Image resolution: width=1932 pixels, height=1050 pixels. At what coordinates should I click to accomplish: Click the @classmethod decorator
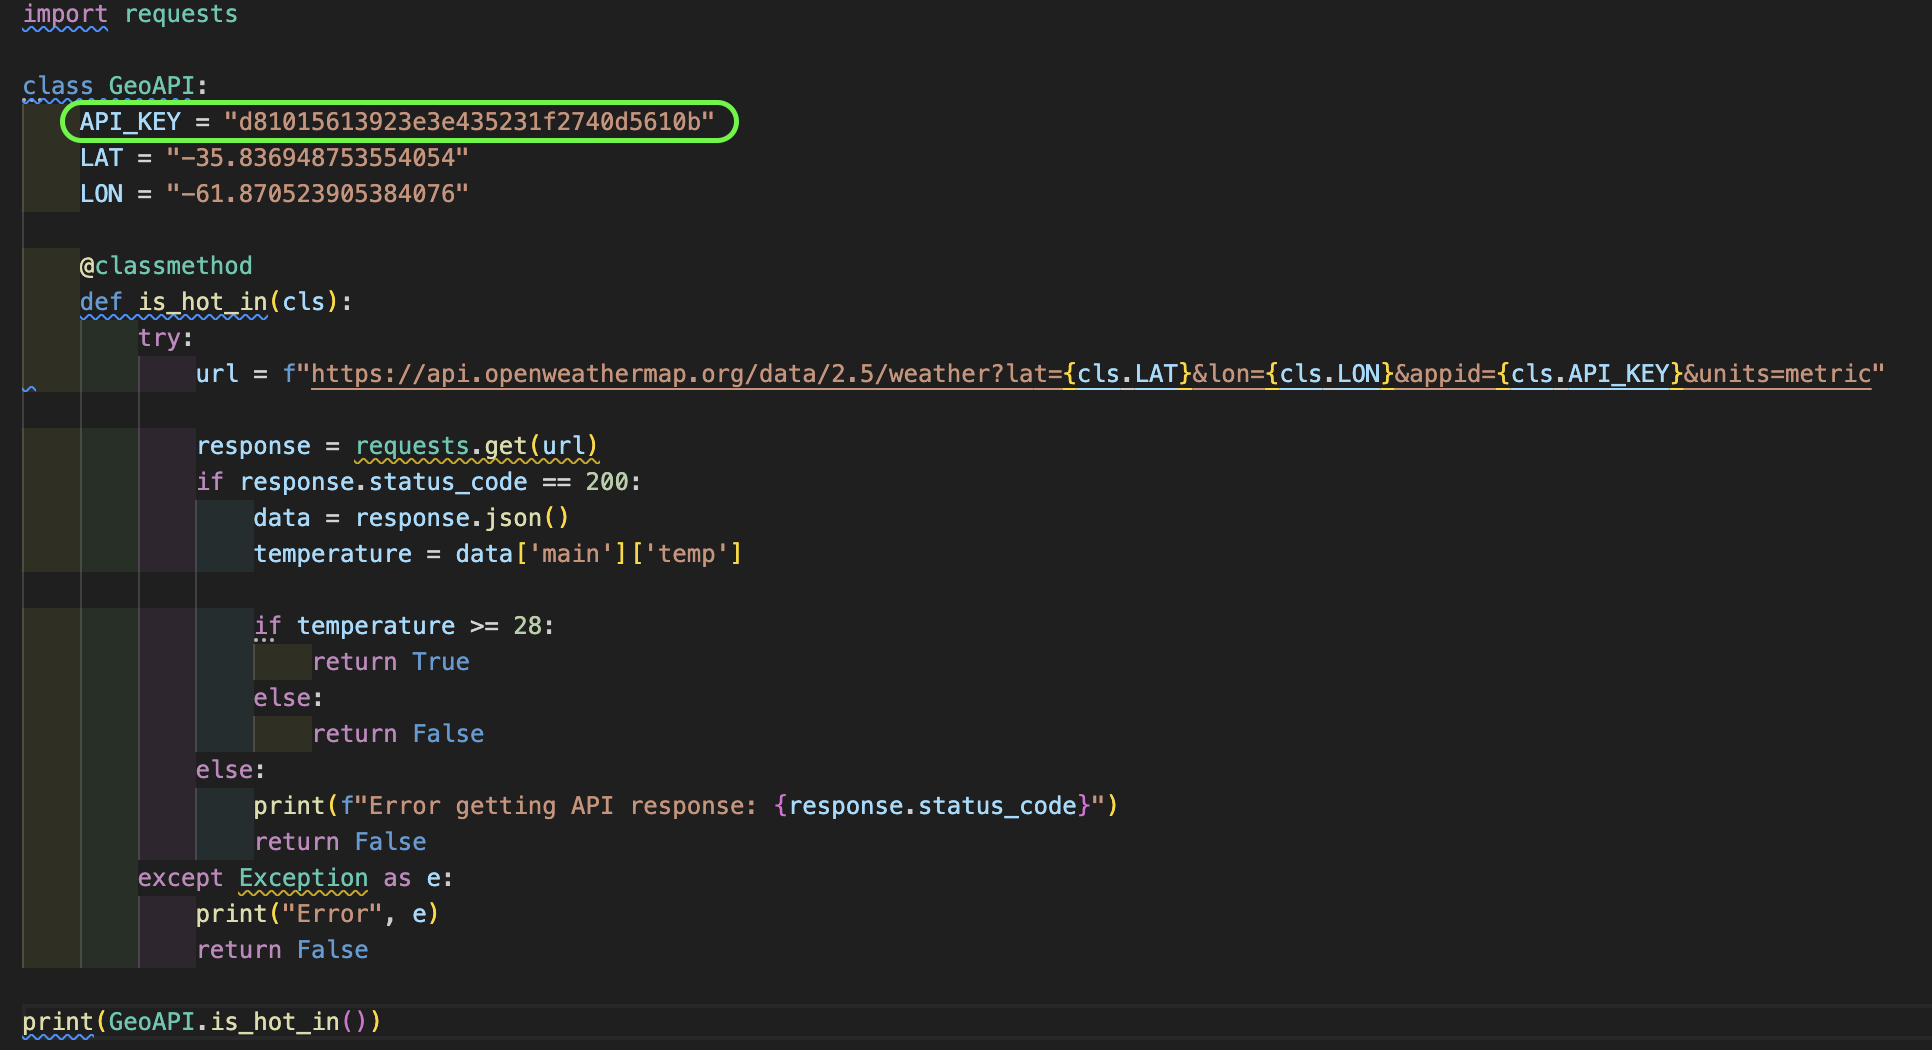166,266
